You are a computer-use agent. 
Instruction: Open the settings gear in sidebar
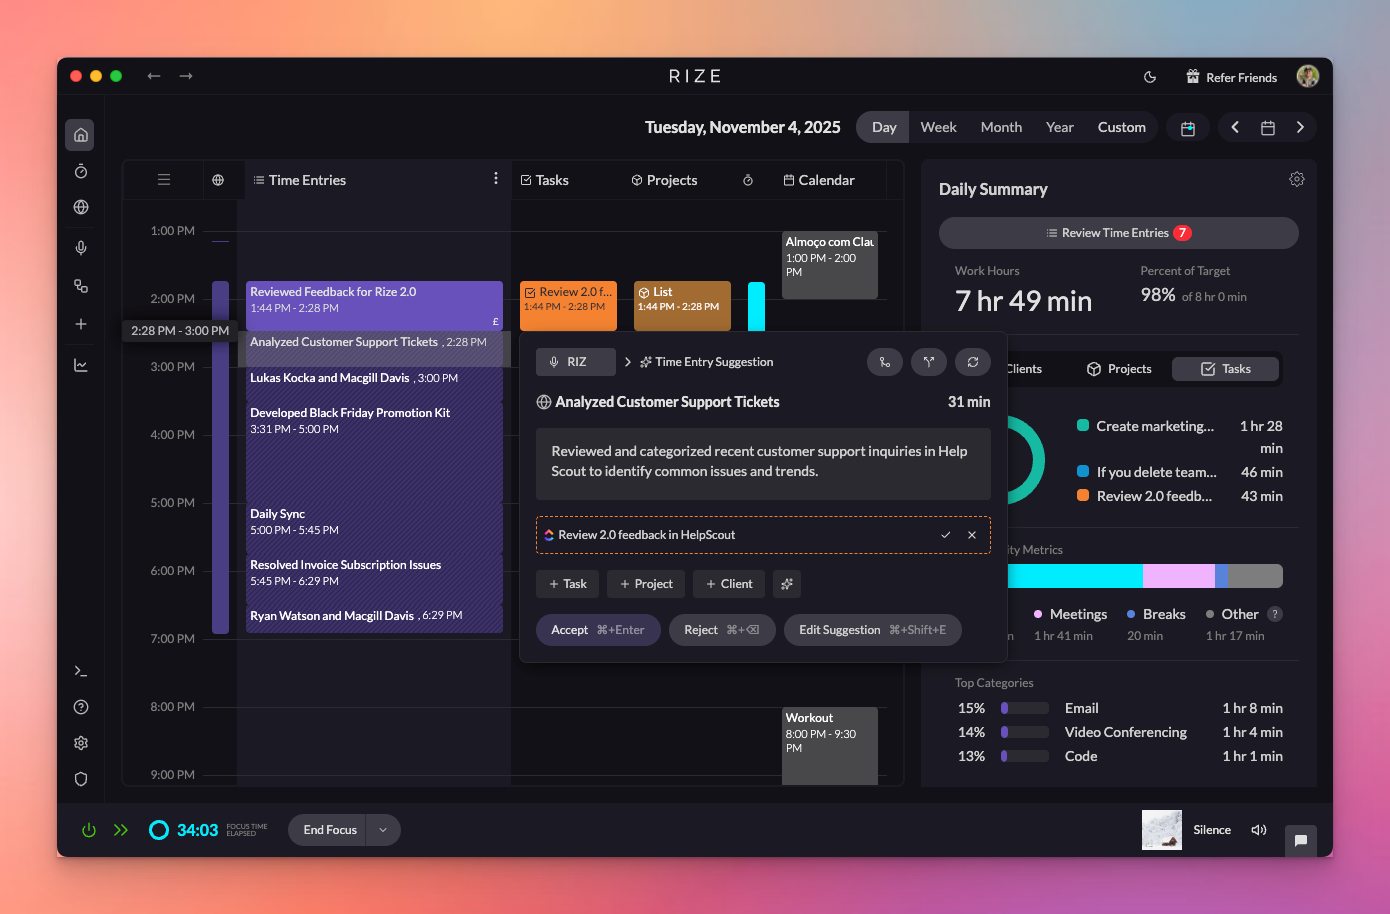(81, 743)
